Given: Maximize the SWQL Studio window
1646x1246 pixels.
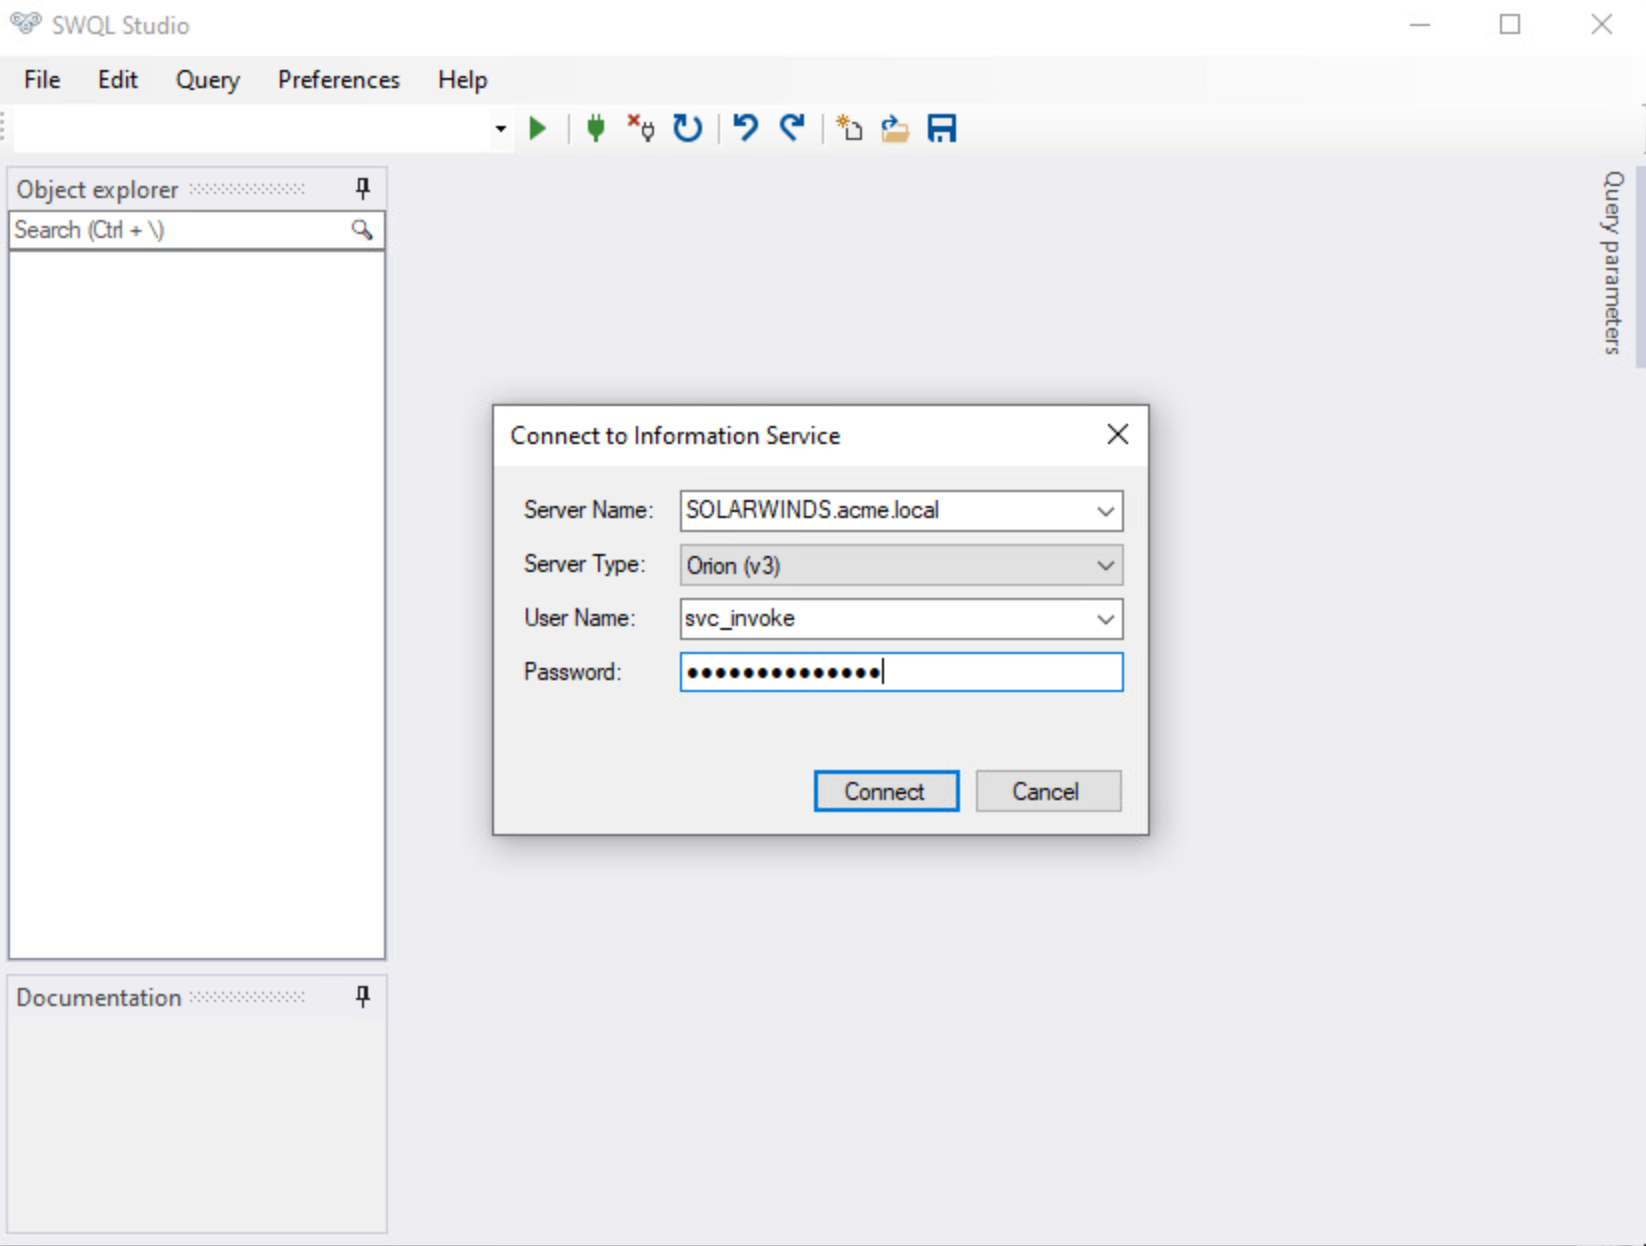Looking at the screenshot, I should pyautogui.click(x=1510, y=25).
